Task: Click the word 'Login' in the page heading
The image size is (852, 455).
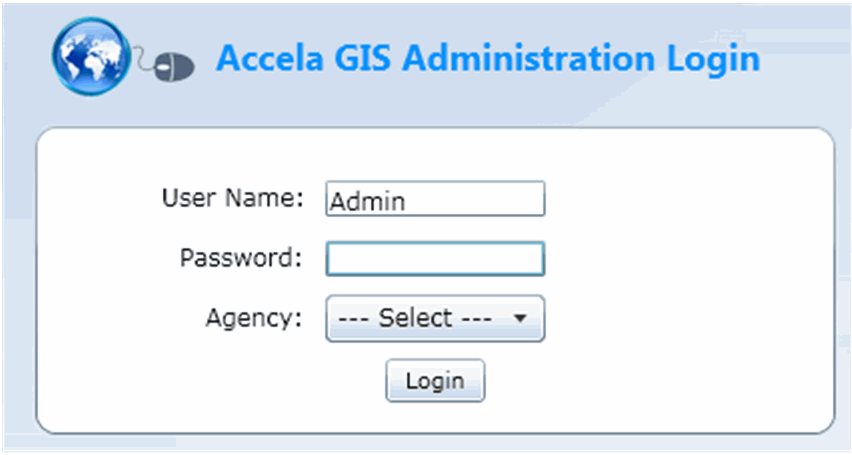Action: pyautogui.click(x=714, y=59)
